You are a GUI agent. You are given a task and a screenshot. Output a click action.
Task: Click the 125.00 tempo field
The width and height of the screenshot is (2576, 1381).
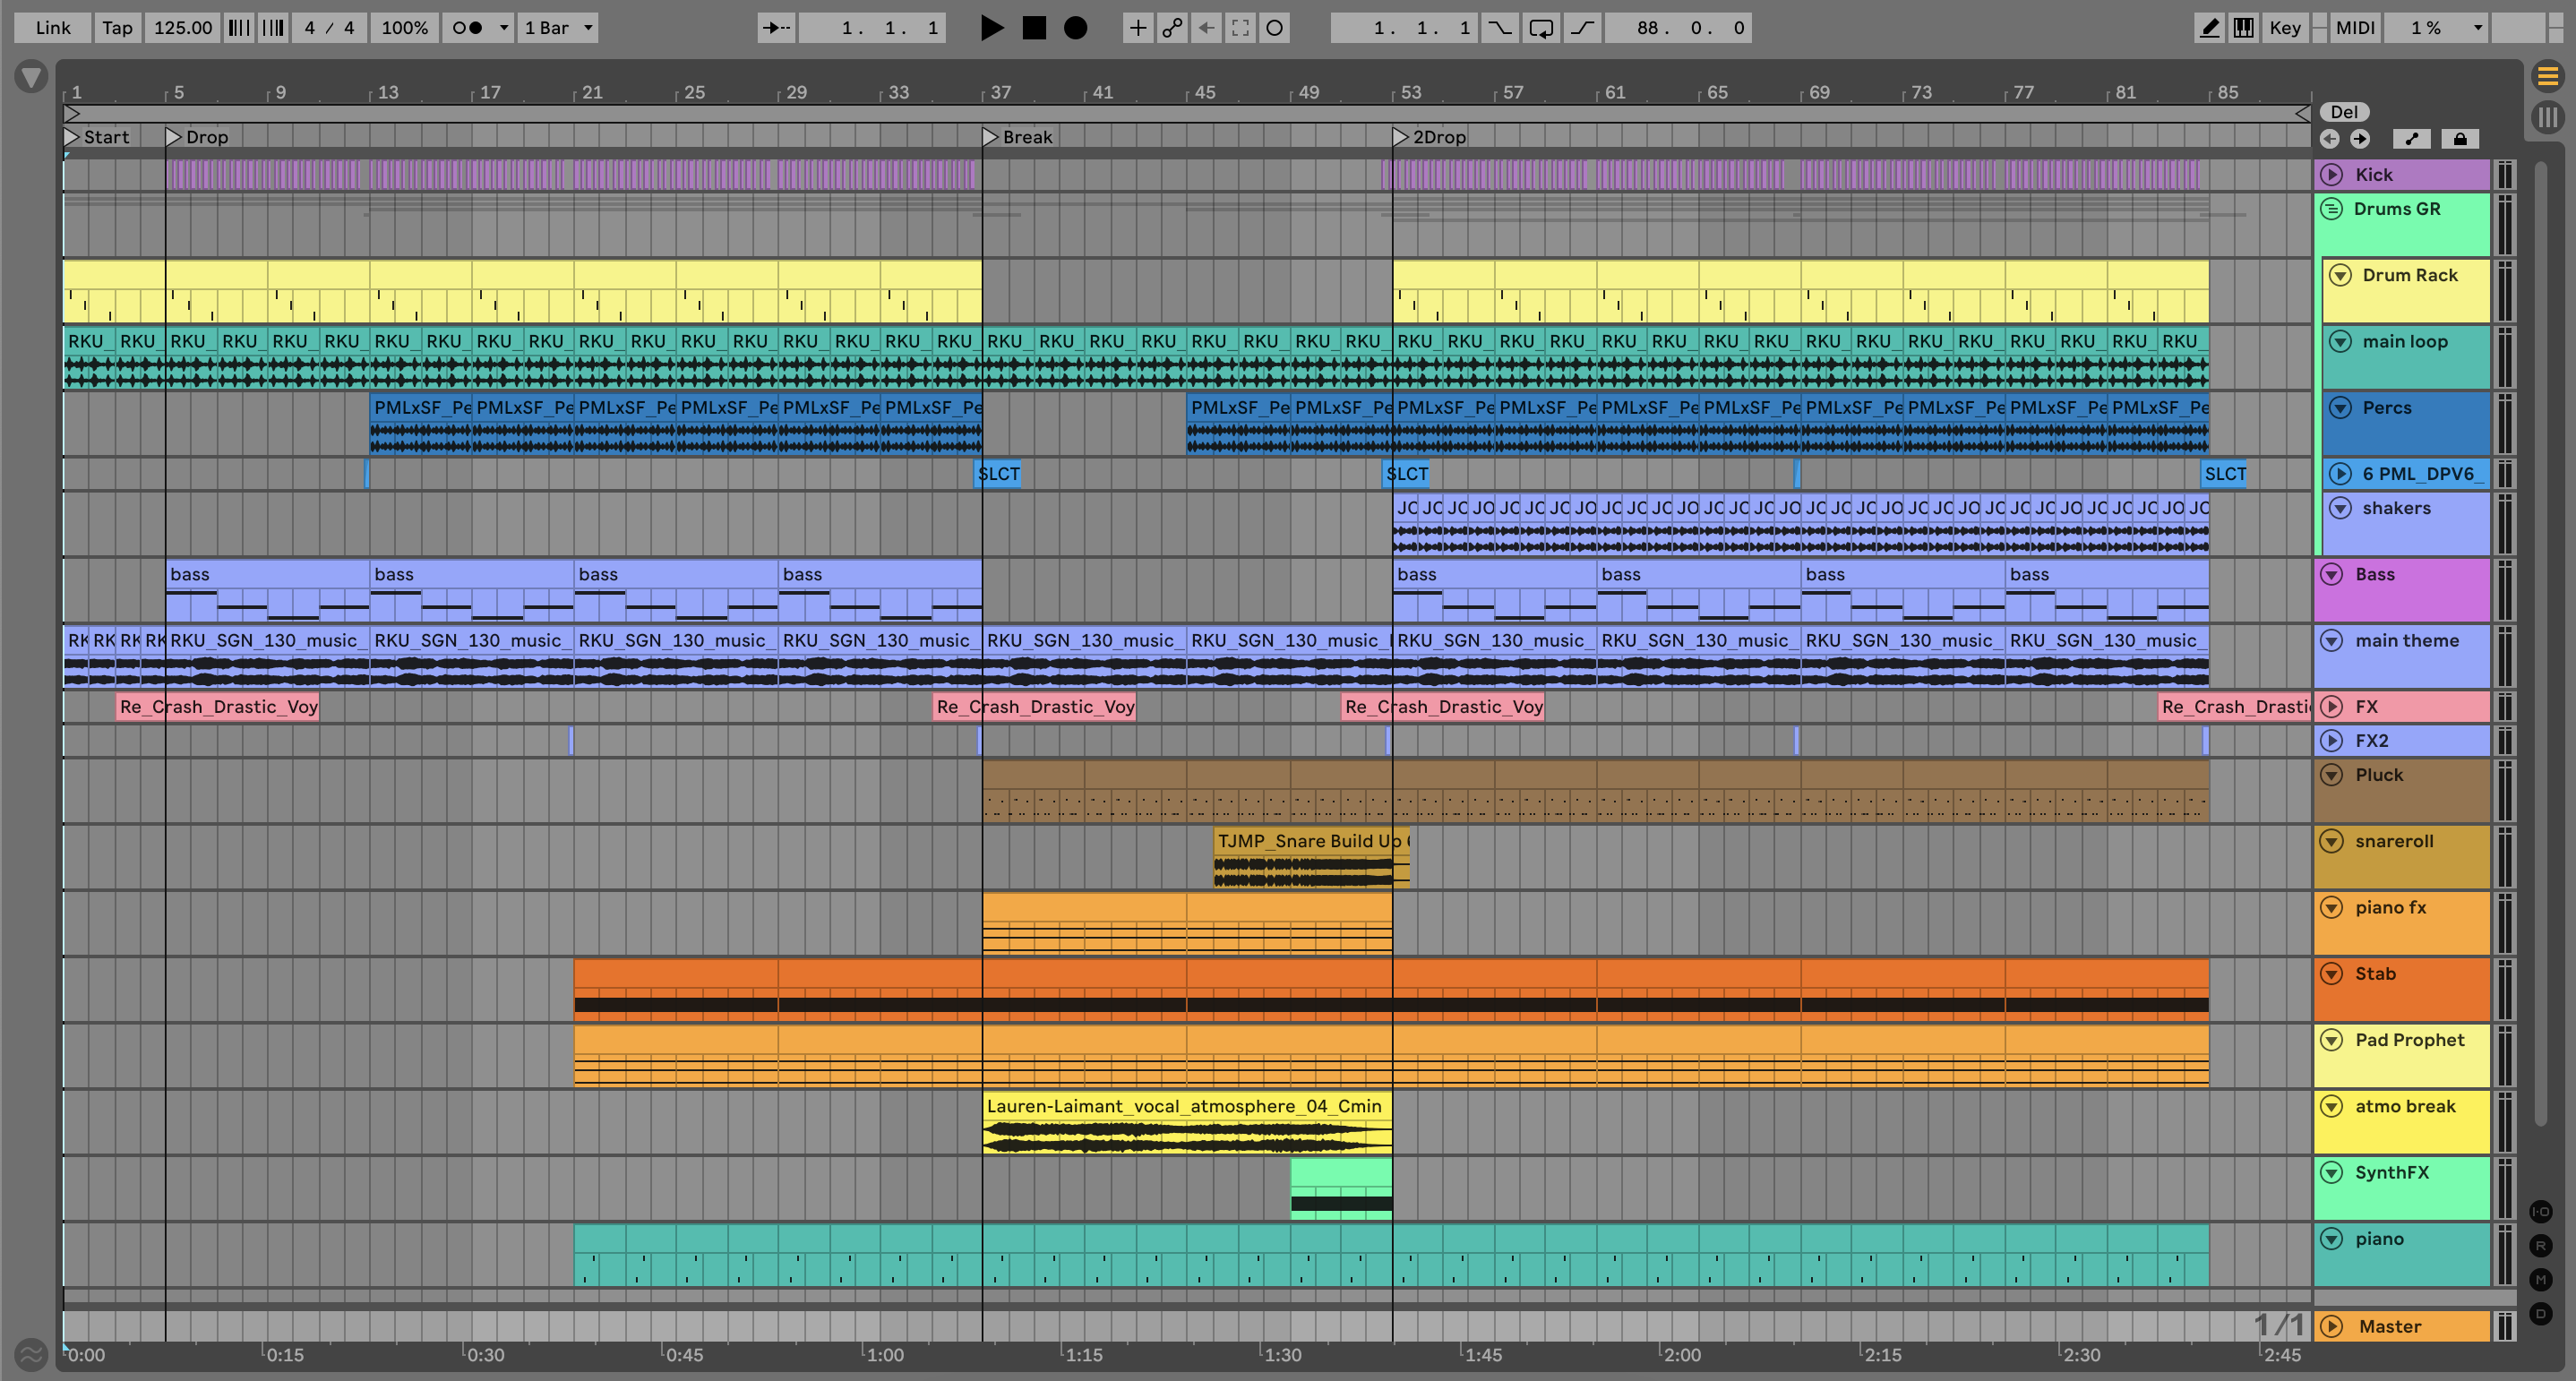[x=182, y=28]
